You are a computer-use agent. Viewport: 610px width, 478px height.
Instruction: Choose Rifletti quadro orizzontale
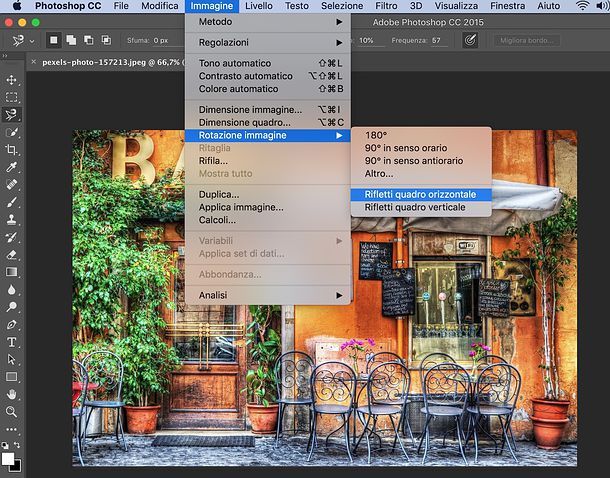click(x=421, y=194)
